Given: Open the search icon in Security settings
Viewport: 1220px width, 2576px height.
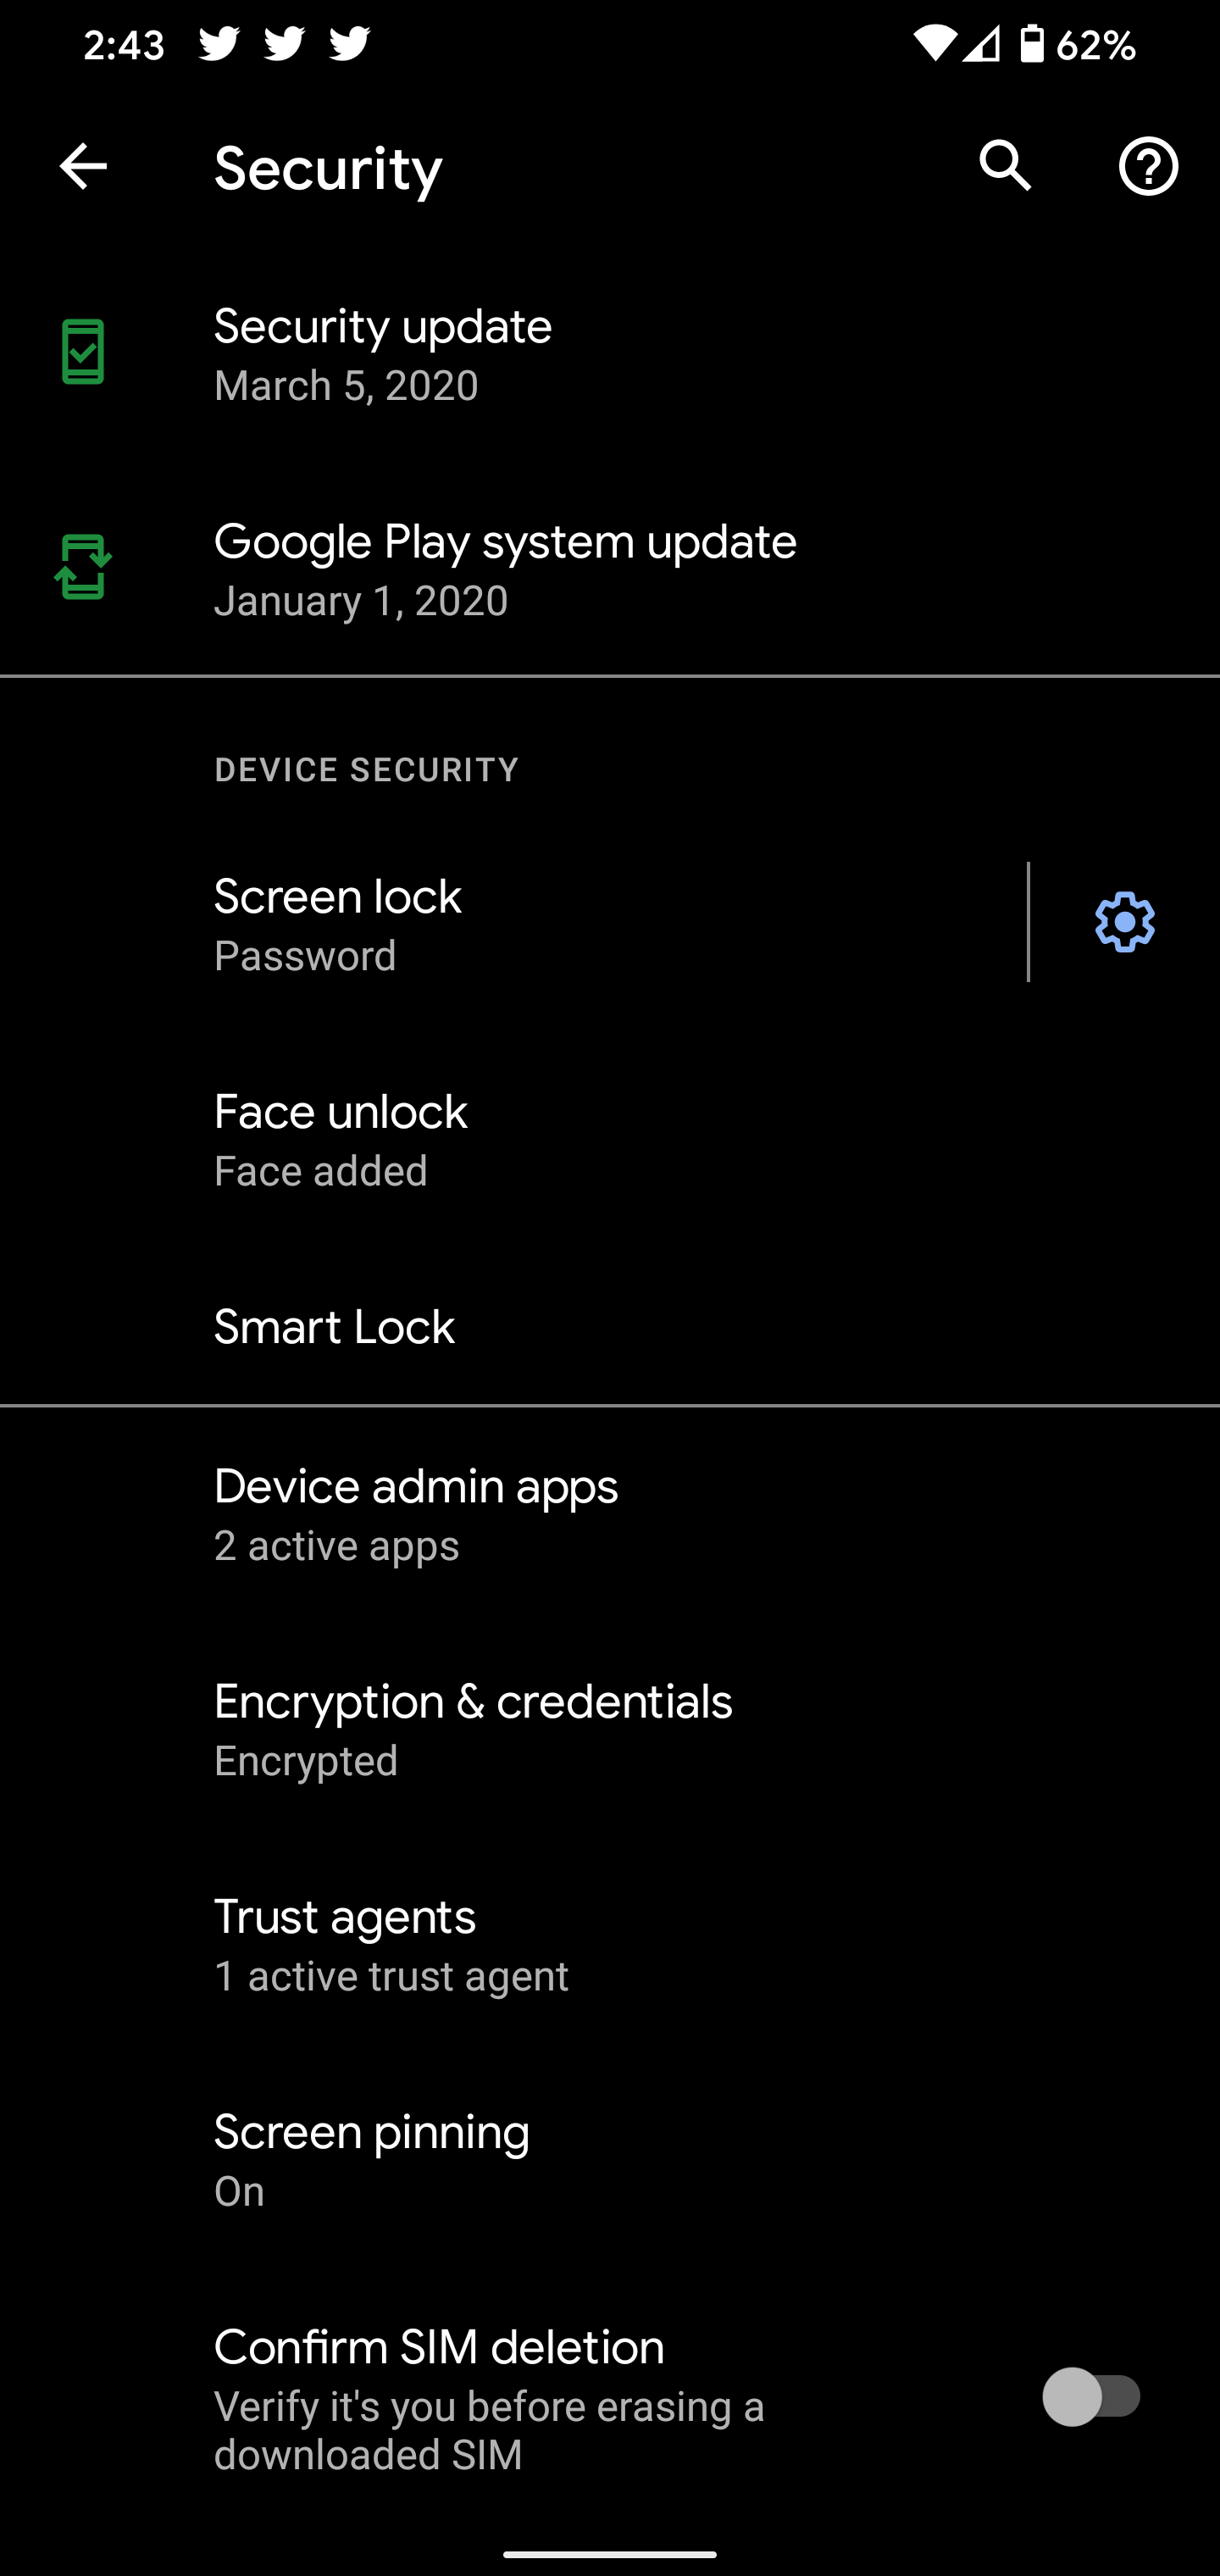Looking at the screenshot, I should [1004, 167].
